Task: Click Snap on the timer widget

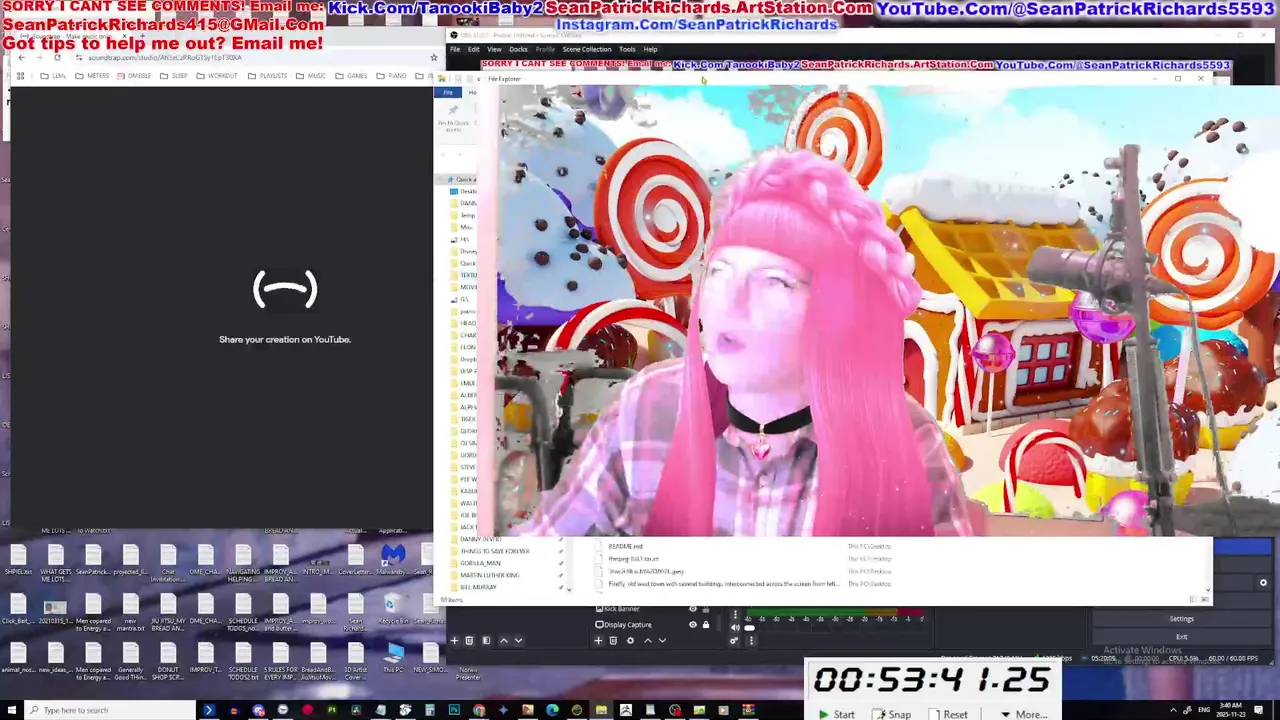Action: (x=892, y=714)
